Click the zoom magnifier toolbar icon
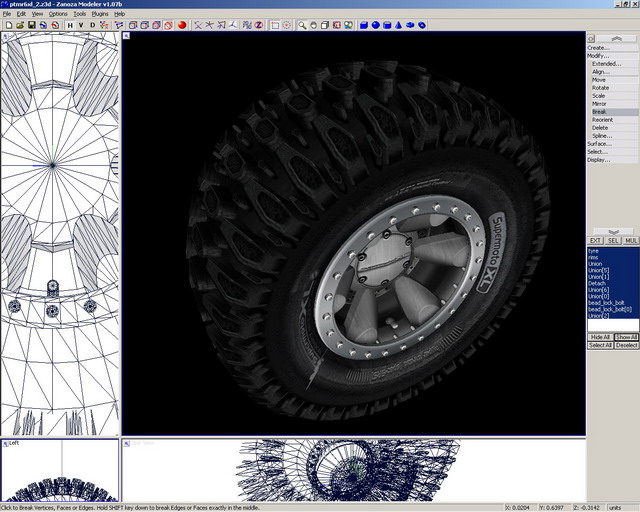 point(301,25)
